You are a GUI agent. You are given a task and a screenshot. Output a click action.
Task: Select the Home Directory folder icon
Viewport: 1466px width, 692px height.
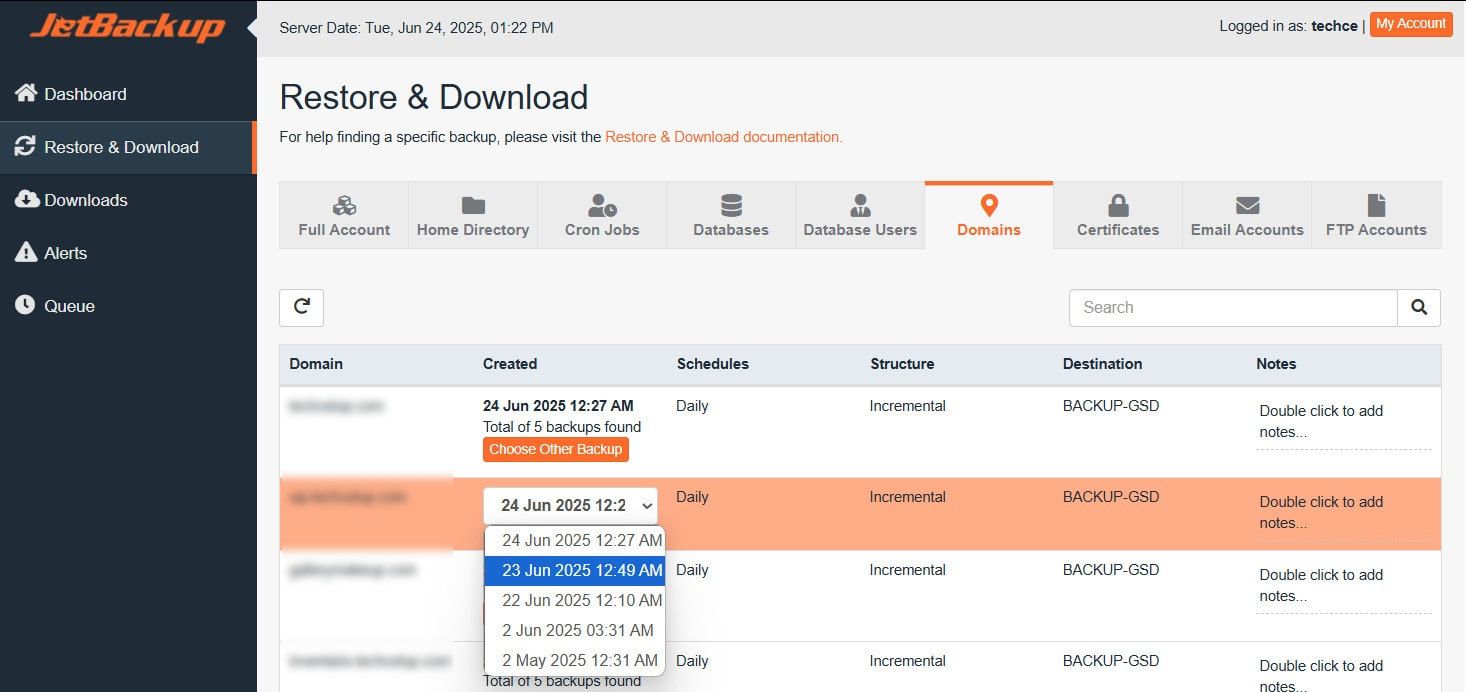472,214
